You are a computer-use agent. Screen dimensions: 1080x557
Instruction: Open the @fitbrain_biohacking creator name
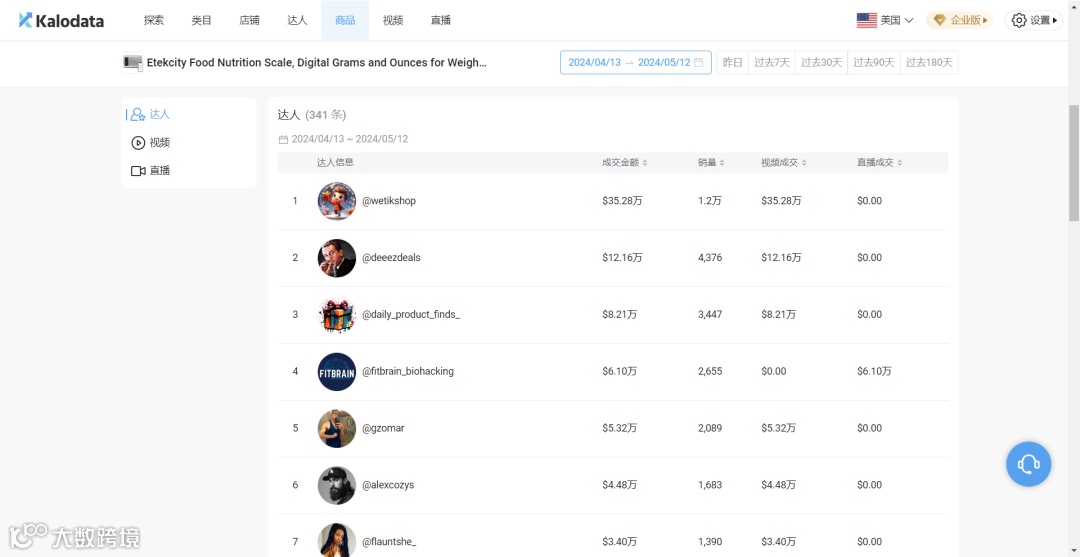point(408,371)
